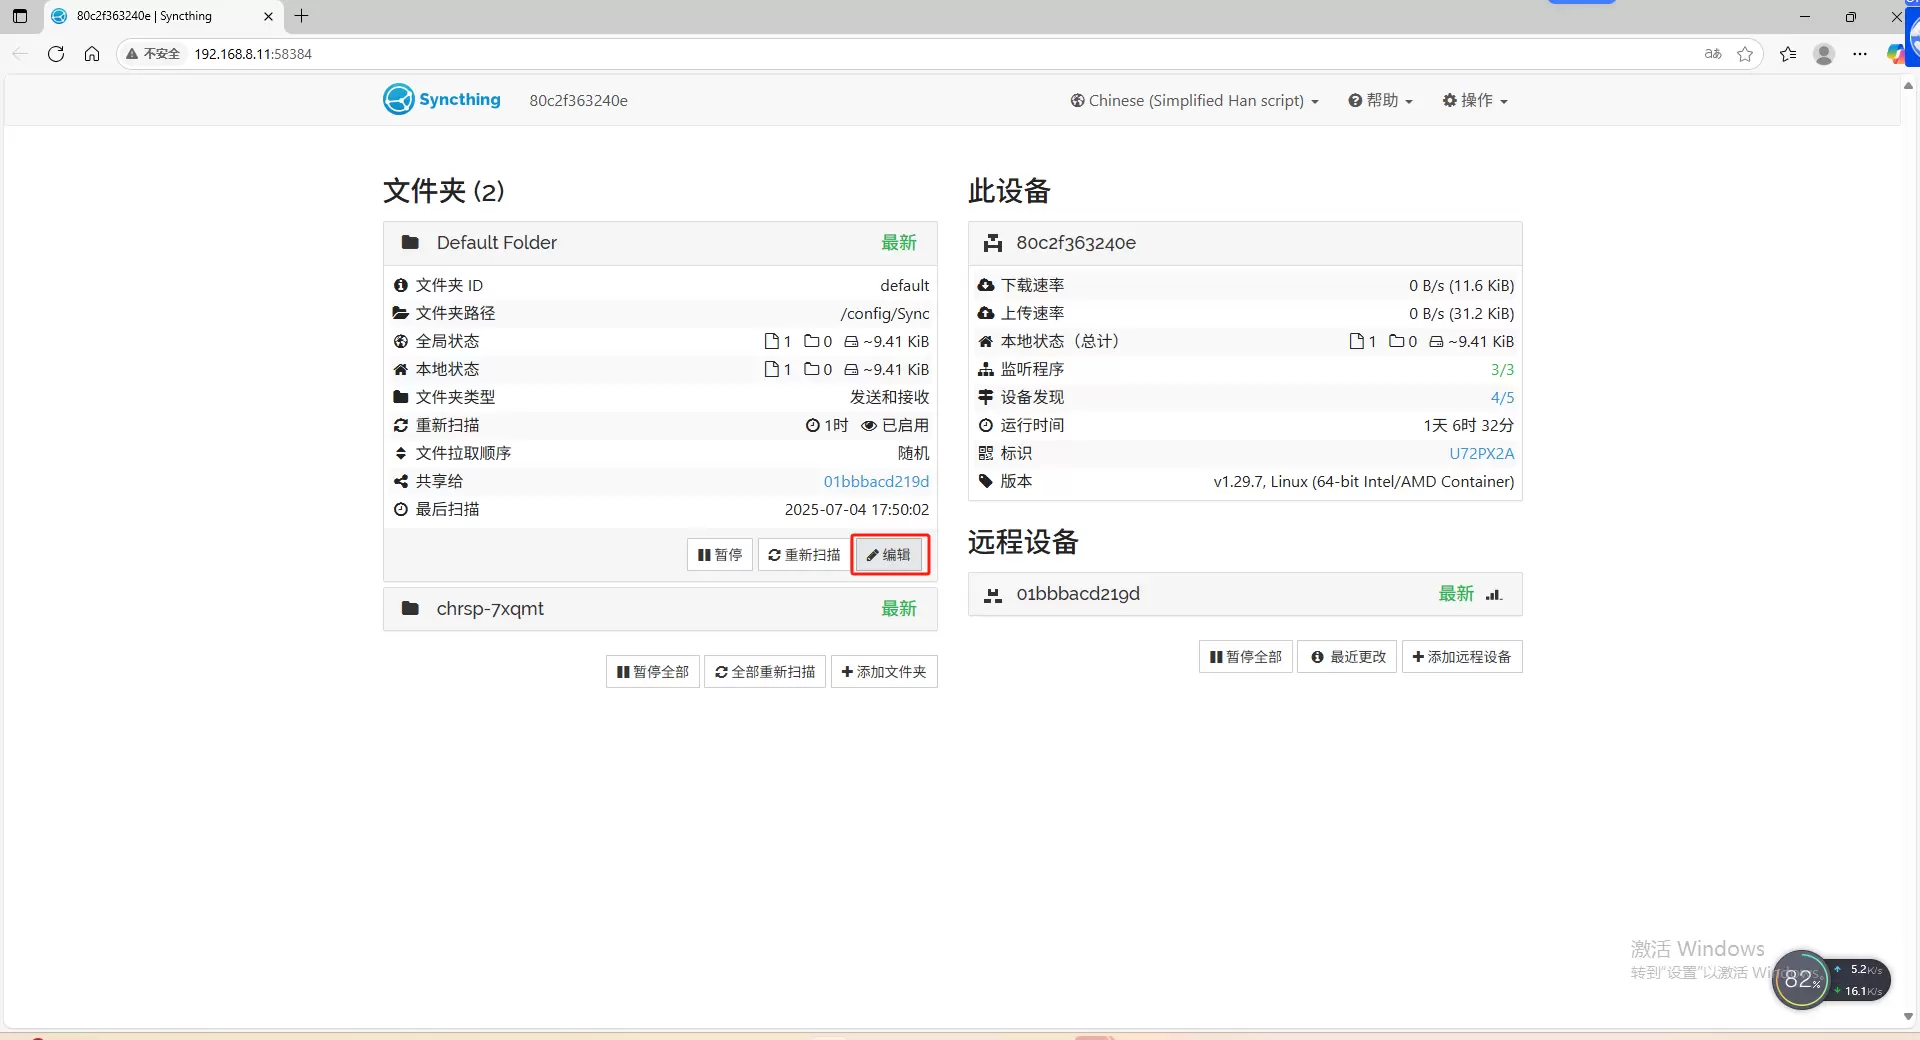
Task: Click the Syncthing logo icon
Action: (398, 99)
